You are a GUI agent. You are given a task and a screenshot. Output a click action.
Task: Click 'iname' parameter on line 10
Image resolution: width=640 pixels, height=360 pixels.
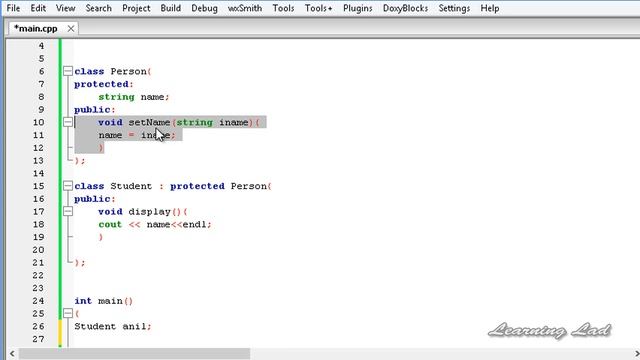click(233, 122)
